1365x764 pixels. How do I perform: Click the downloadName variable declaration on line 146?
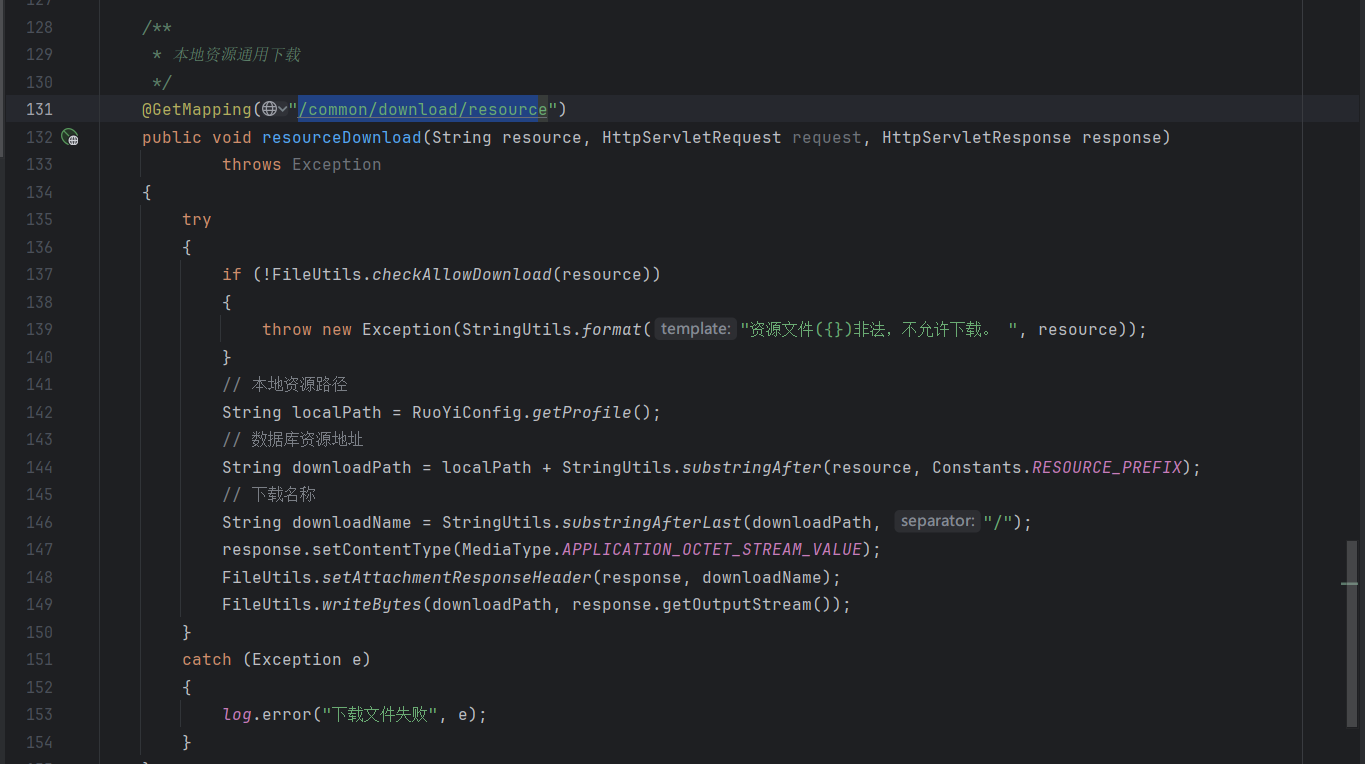(x=352, y=522)
